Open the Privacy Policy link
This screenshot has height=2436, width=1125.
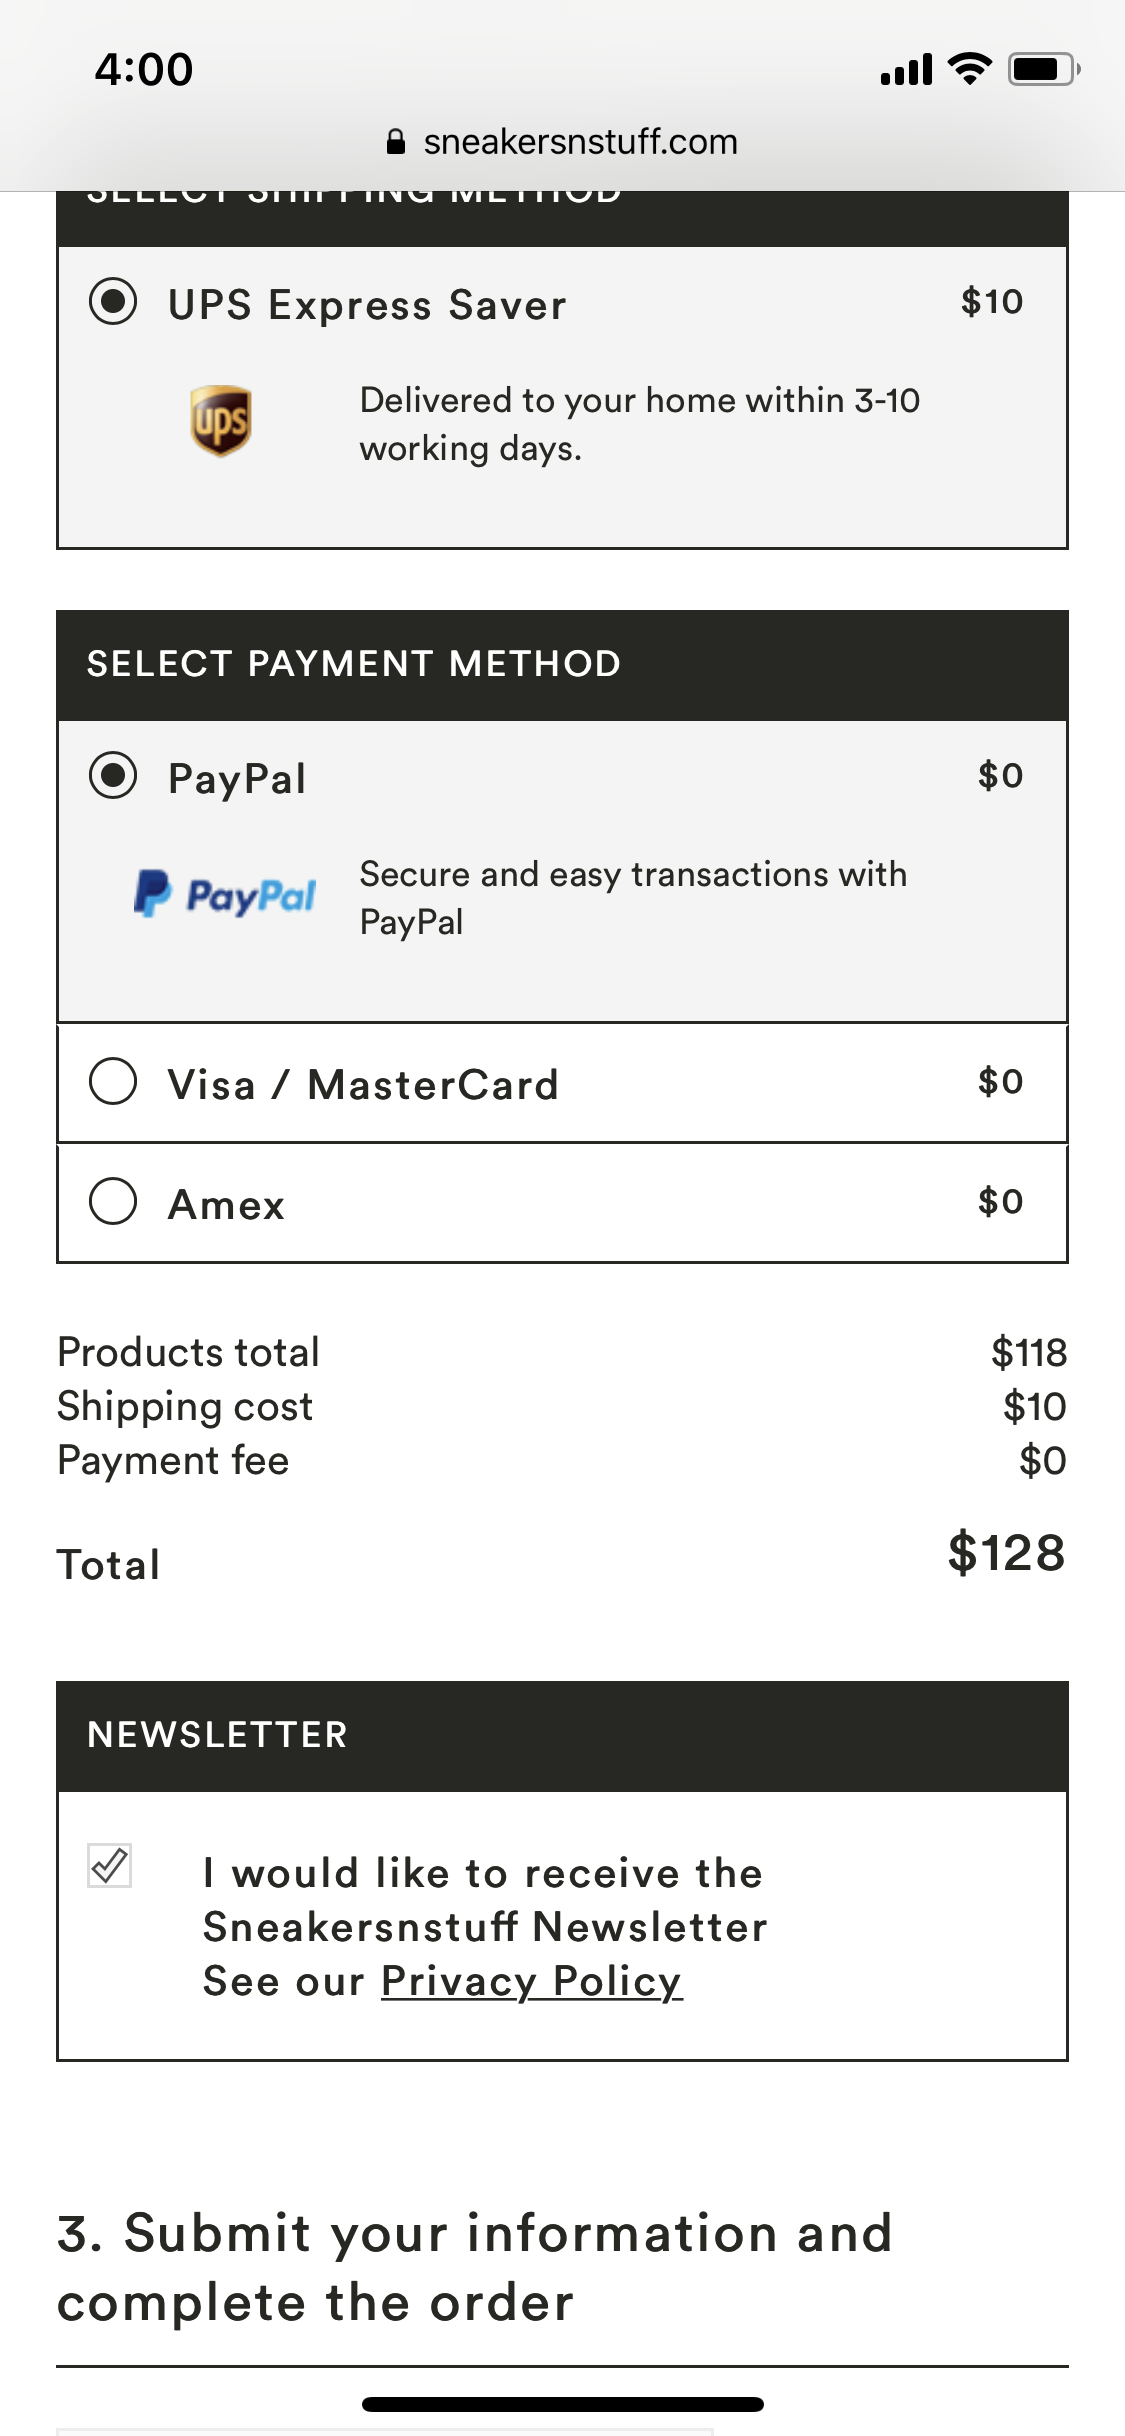[x=532, y=1981]
